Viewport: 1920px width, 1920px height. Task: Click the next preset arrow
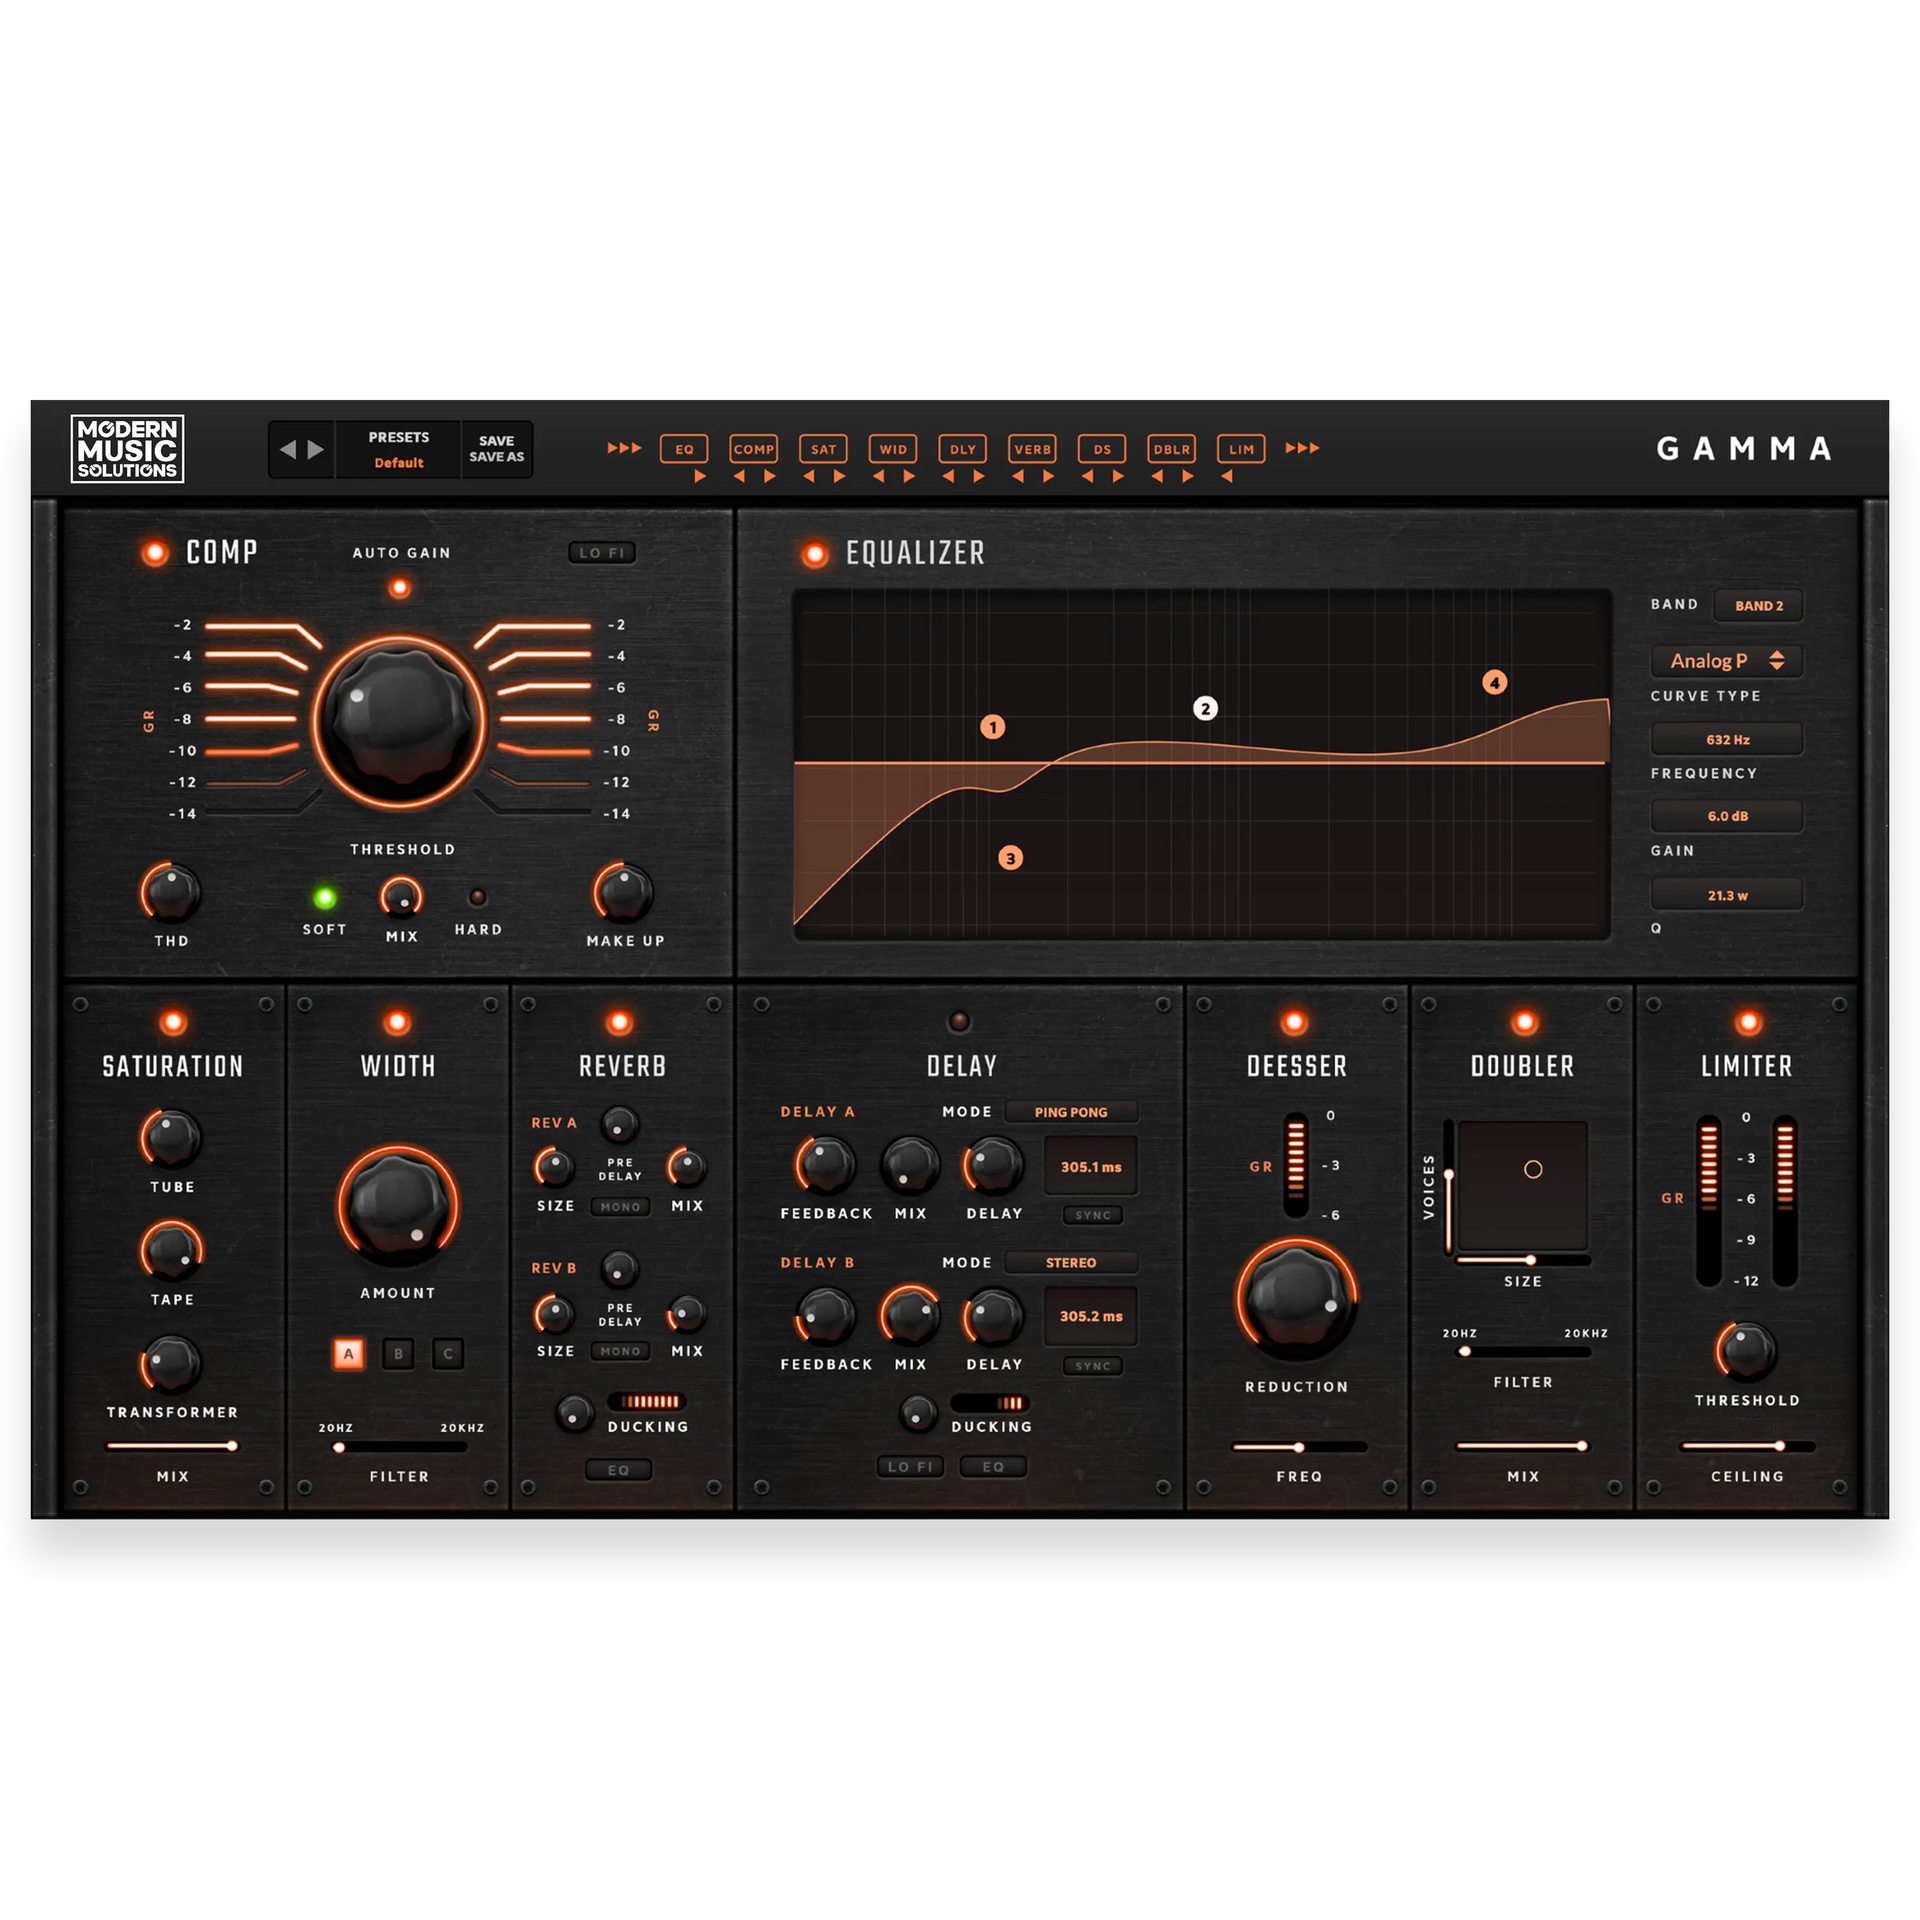pyautogui.click(x=316, y=450)
